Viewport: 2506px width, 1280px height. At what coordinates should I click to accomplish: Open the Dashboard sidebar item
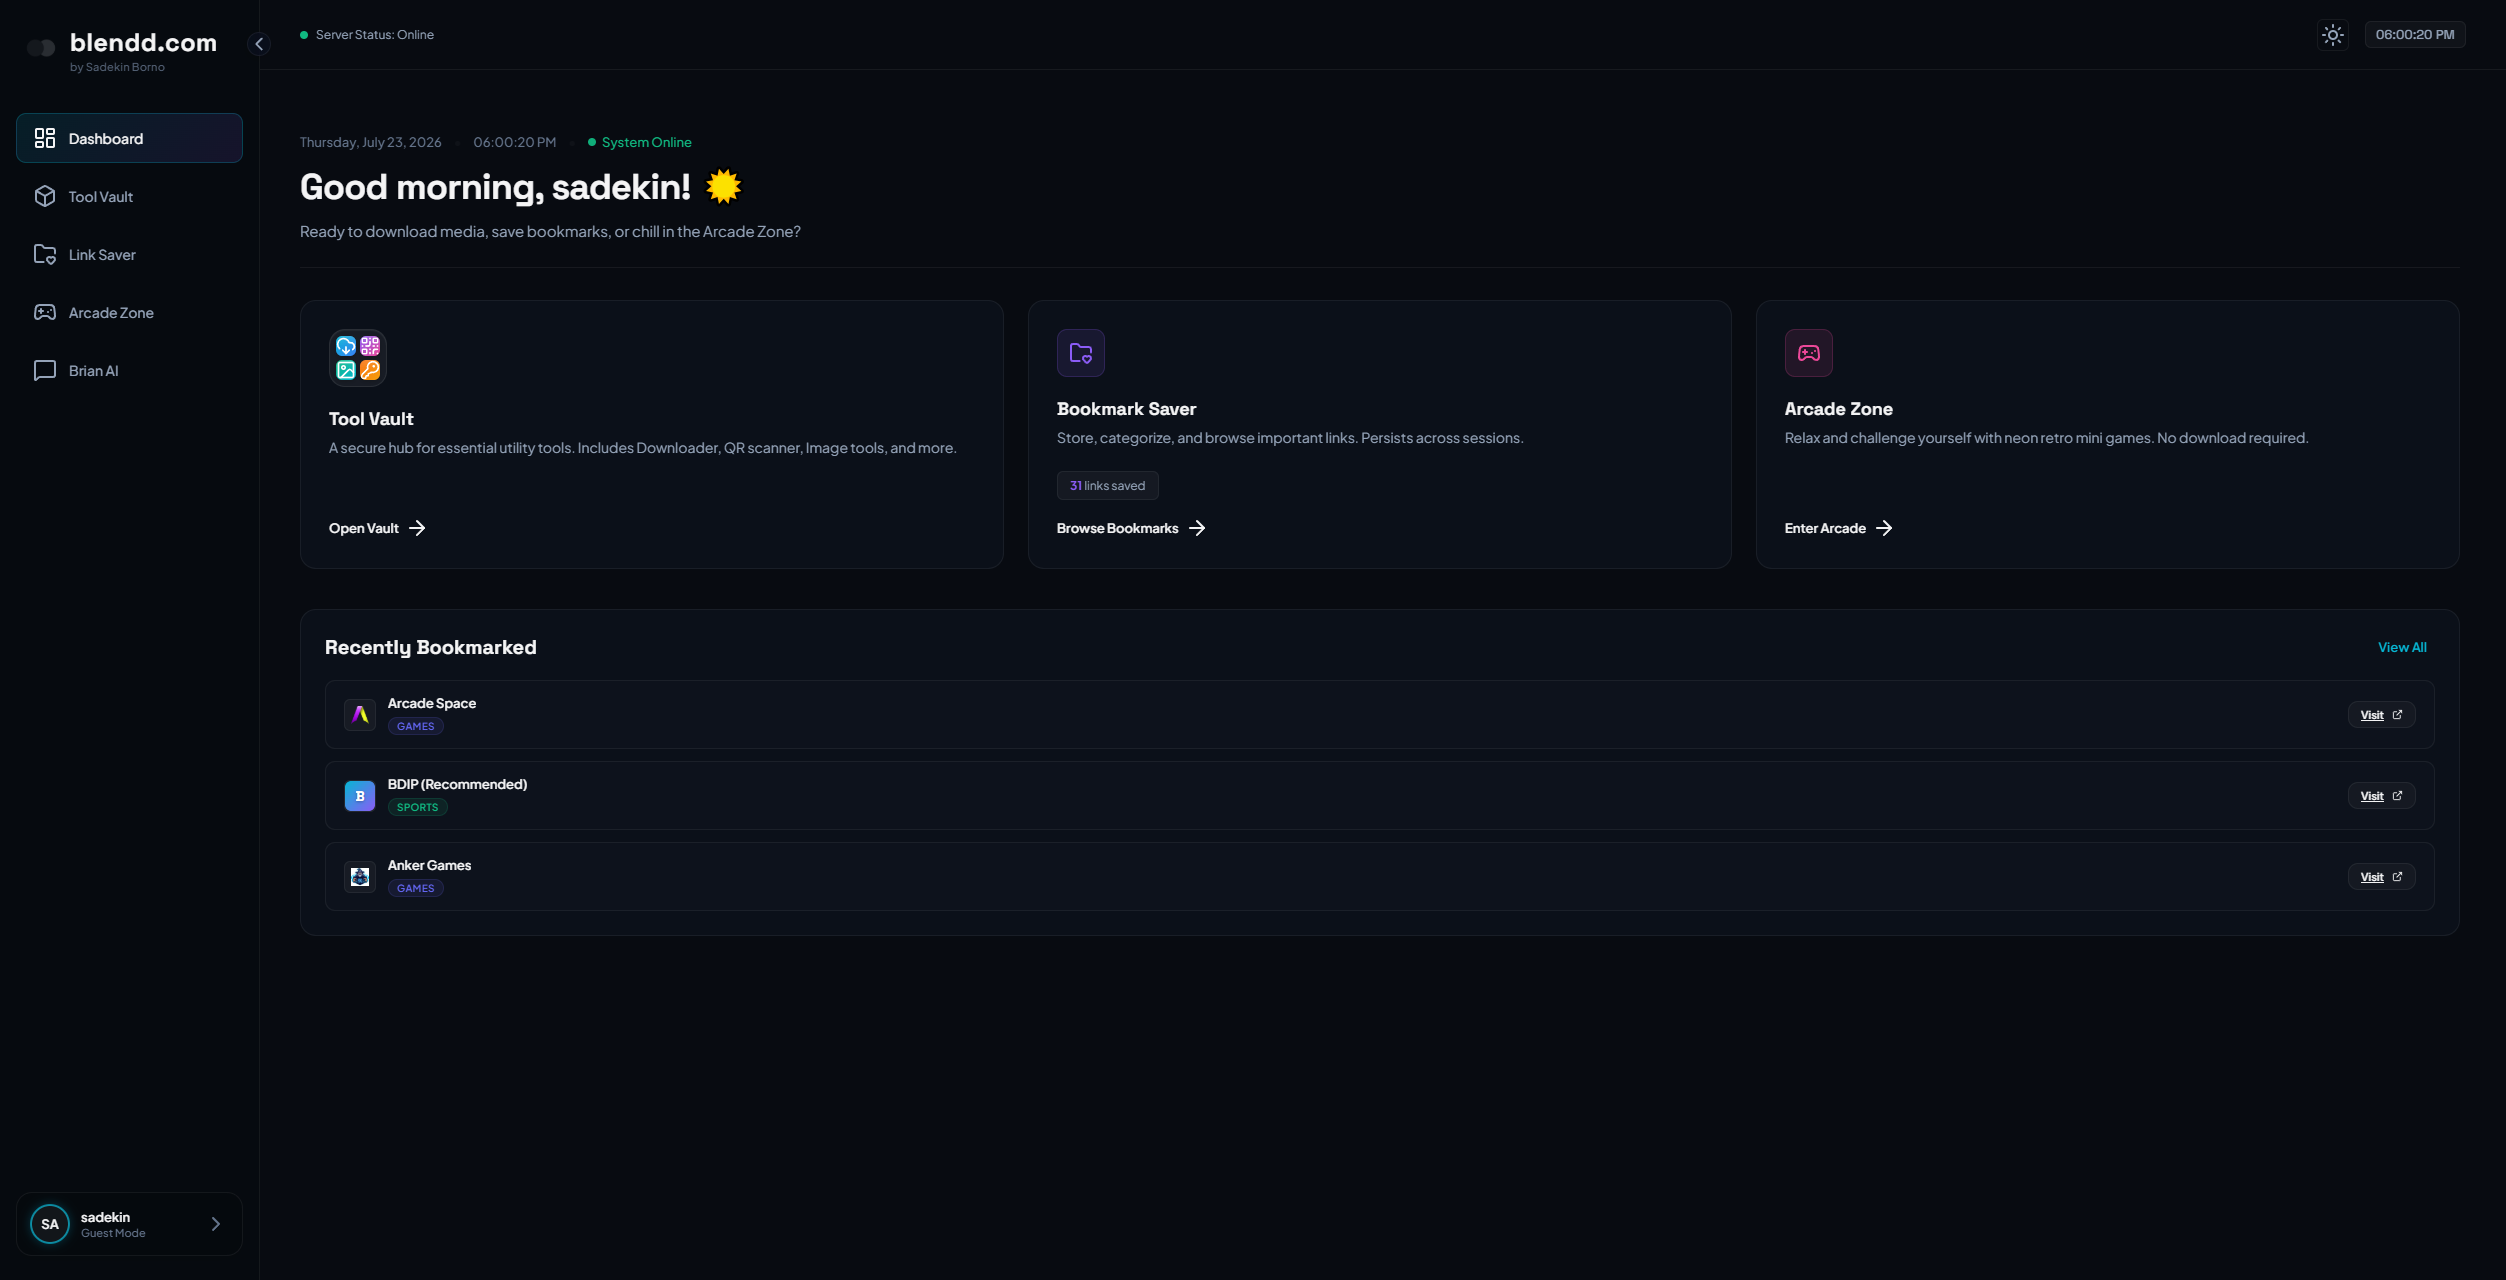pyautogui.click(x=129, y=138)
